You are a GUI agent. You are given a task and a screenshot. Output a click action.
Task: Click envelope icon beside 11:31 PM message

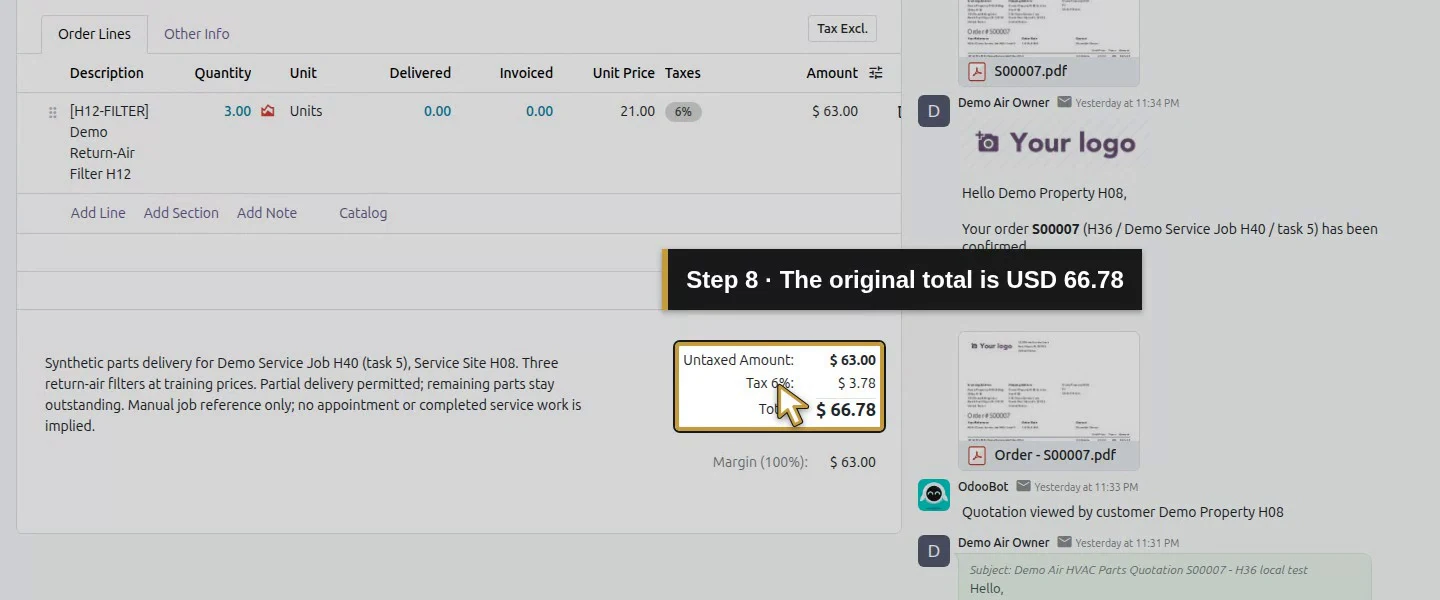tap(1064, 542)
